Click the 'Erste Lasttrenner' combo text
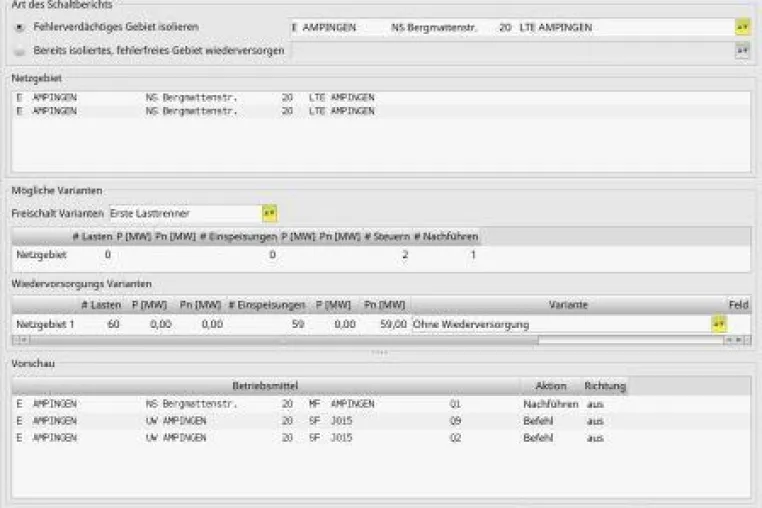 pyautogui.click(x=186, y=213)
